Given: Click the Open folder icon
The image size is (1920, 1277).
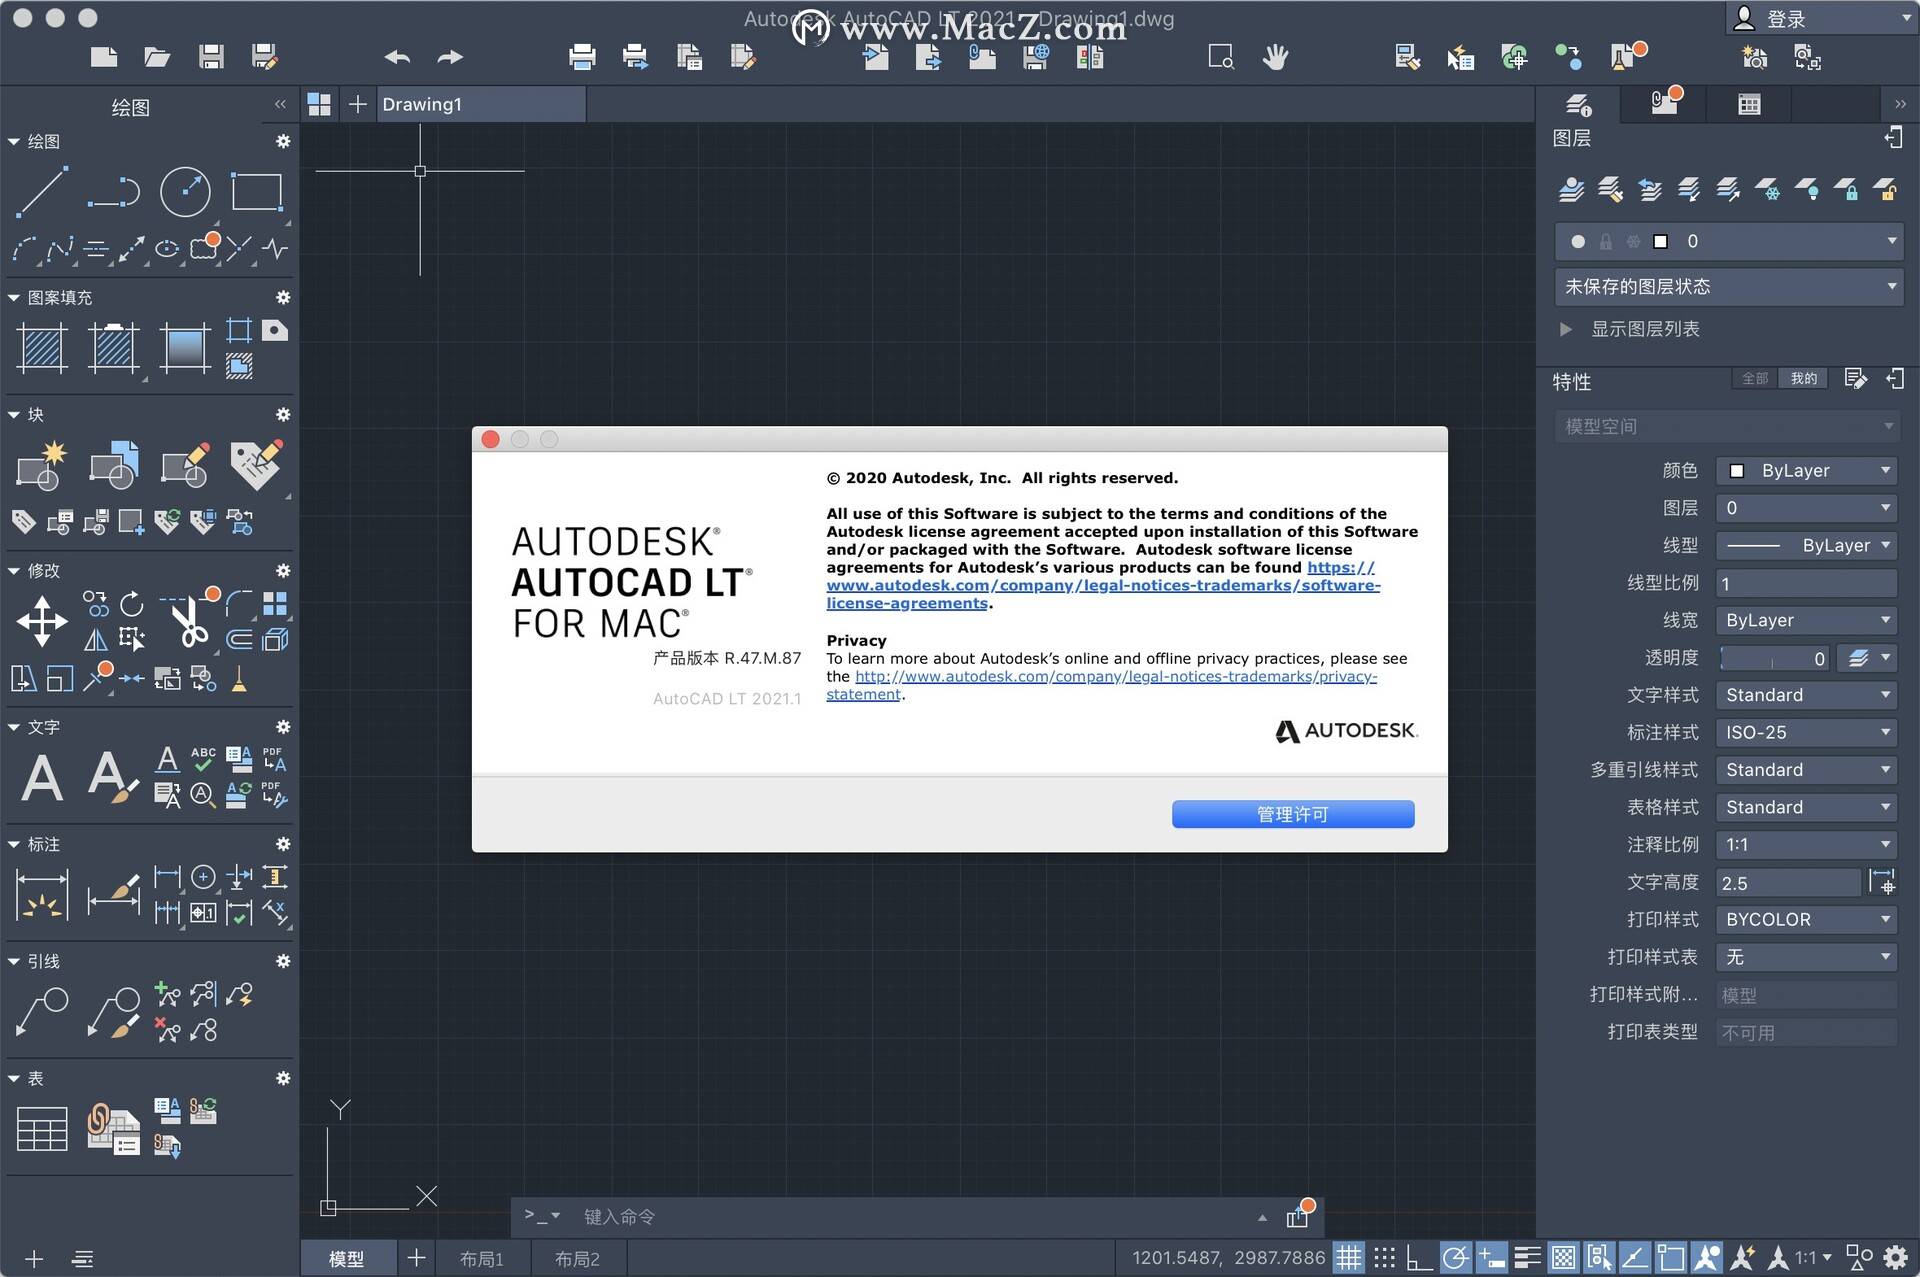Looking at the screenshot, I should (x=157, y=57).
